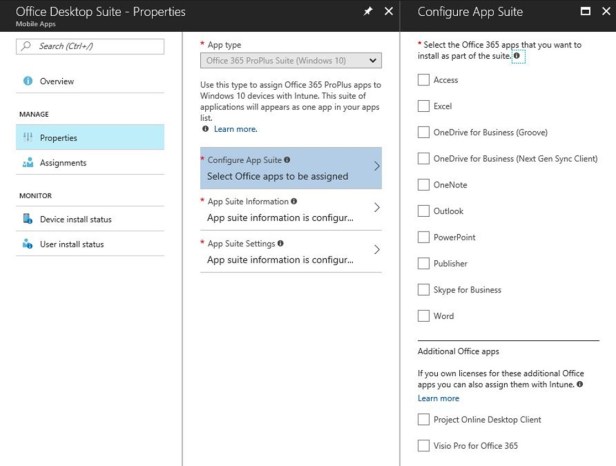Enable the Outlook checkbox
The width and height of the screenshot is (616, 466).
click(424, 211)
